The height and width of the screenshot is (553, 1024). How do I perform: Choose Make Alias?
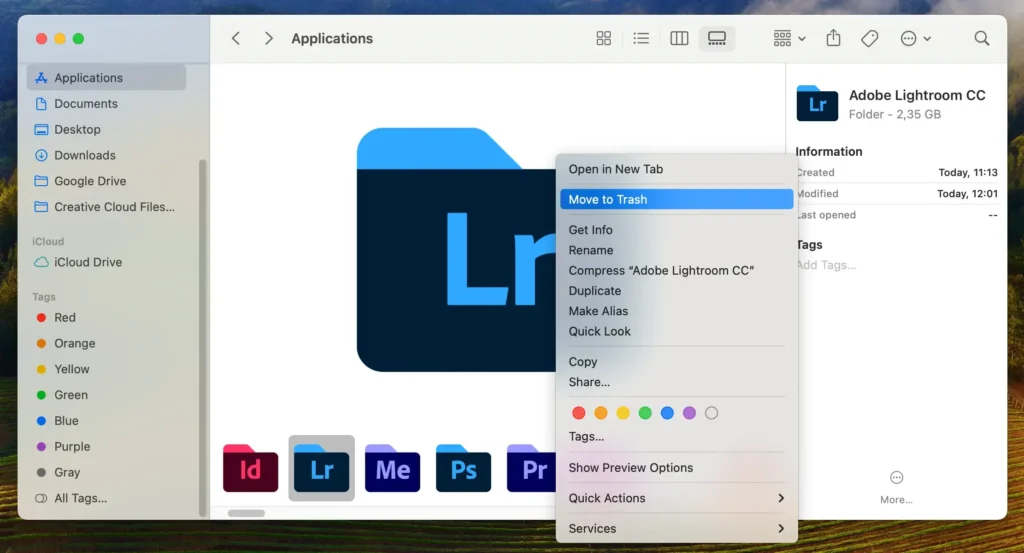pos(676,311)
